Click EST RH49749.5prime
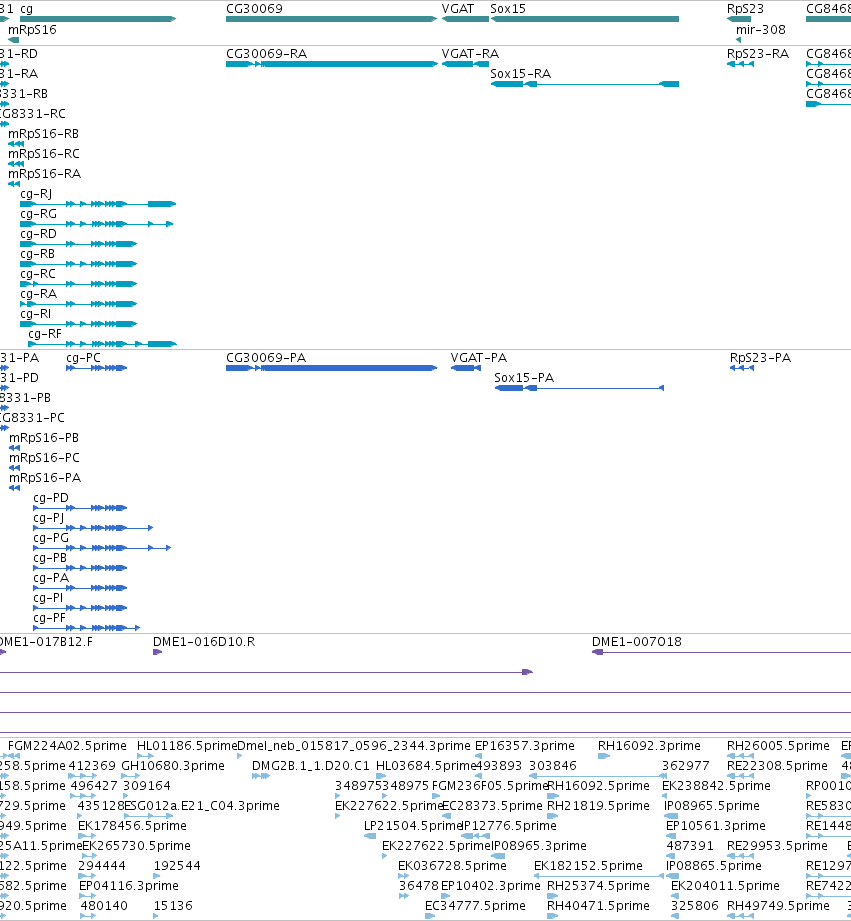This screenshot has height=921, width=851. pos(778,905)
